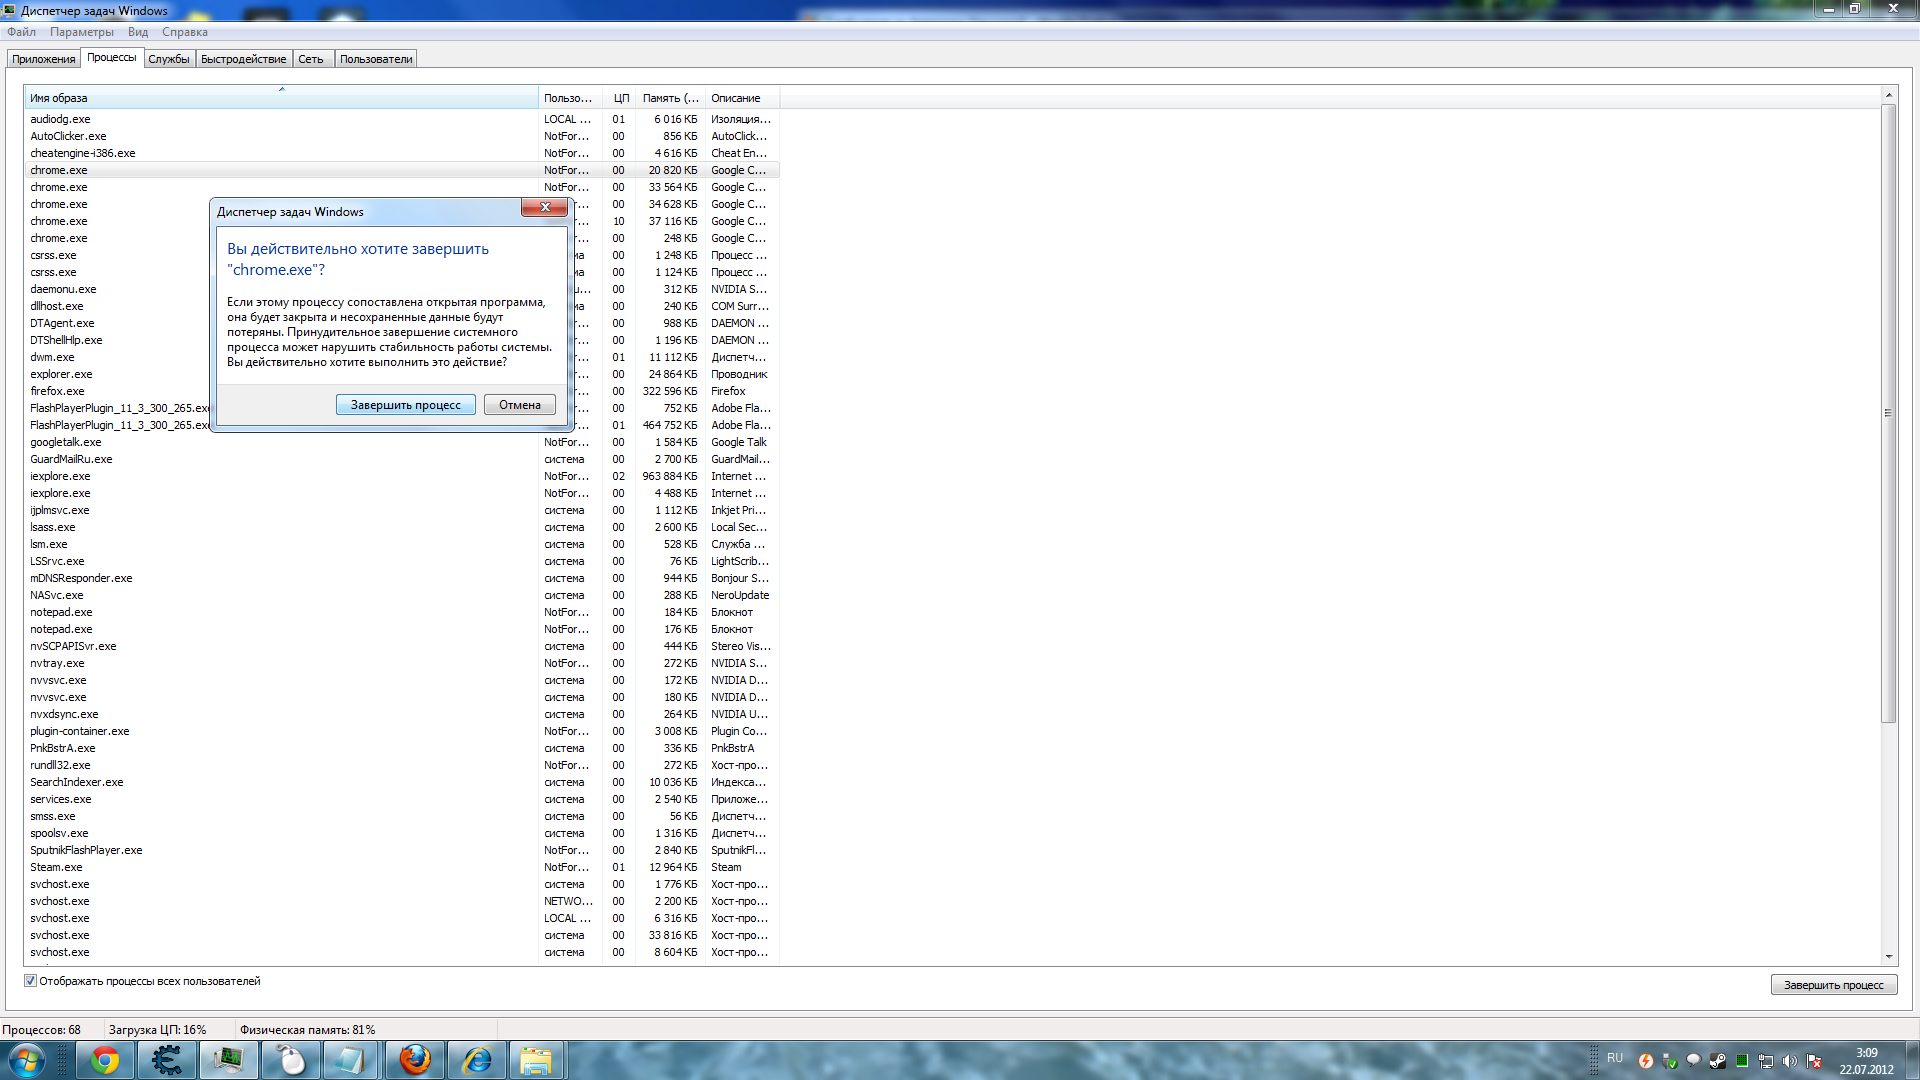Toggle show processes from all users checkbox
Image resolution: width=1920 pixels, height=1080 pixels.
[x=30, y=981]
